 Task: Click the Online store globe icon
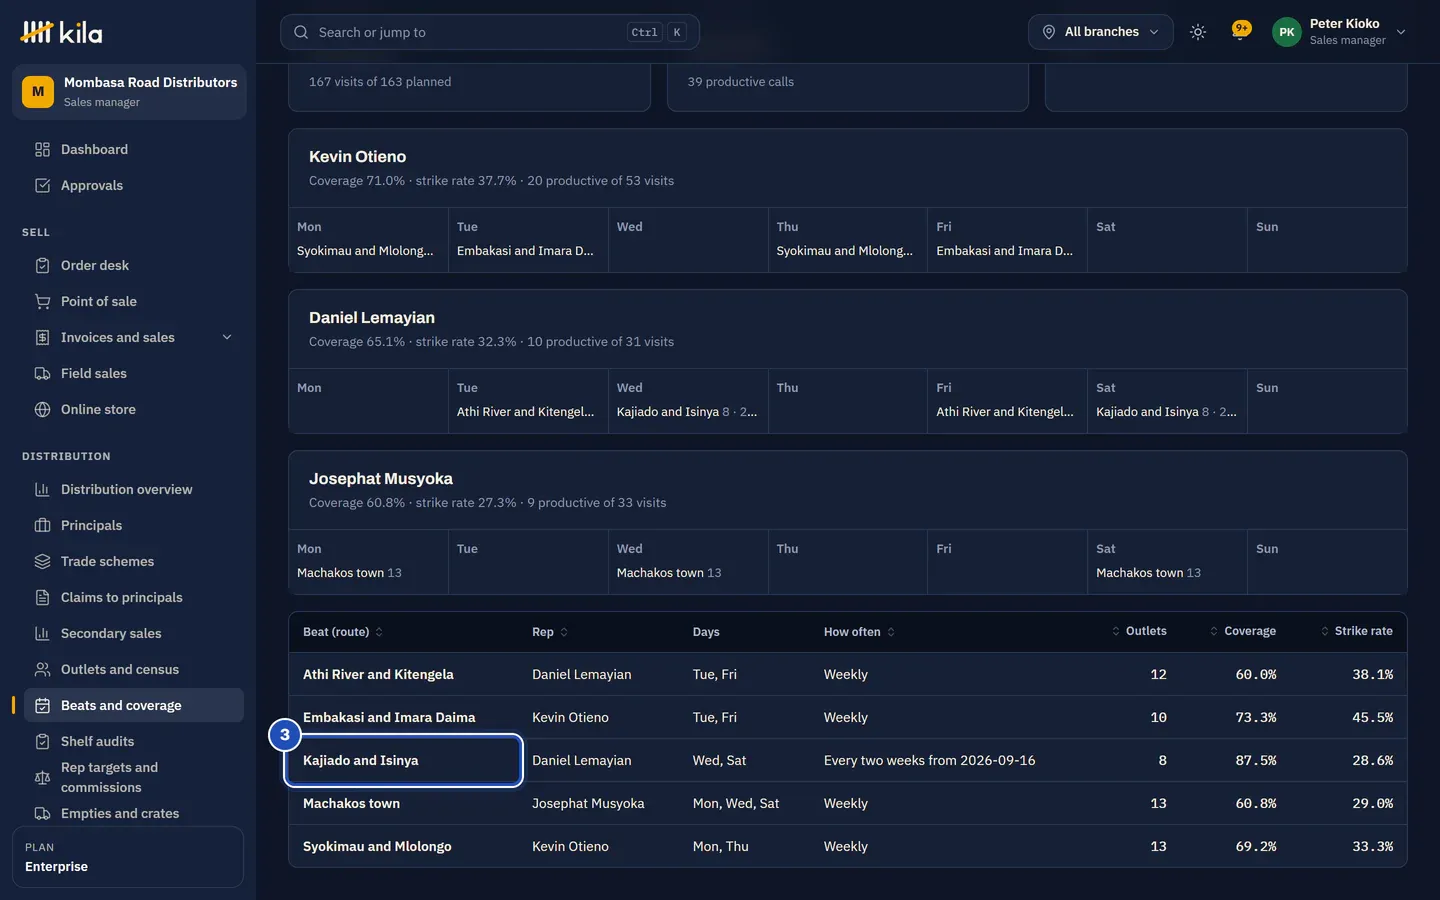click(x=42, y=409)
